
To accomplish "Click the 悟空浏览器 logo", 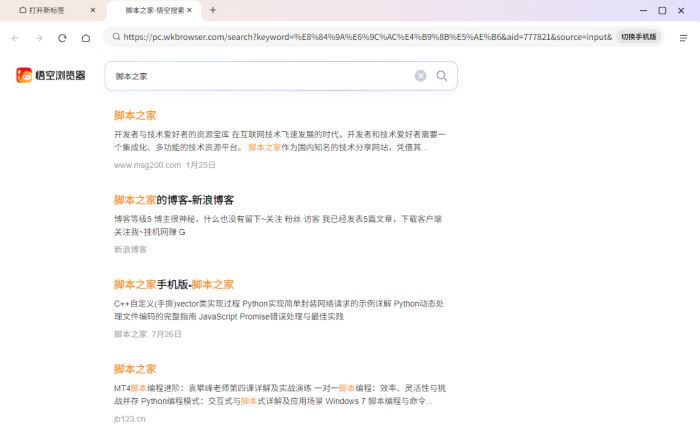I will (50, 75).
